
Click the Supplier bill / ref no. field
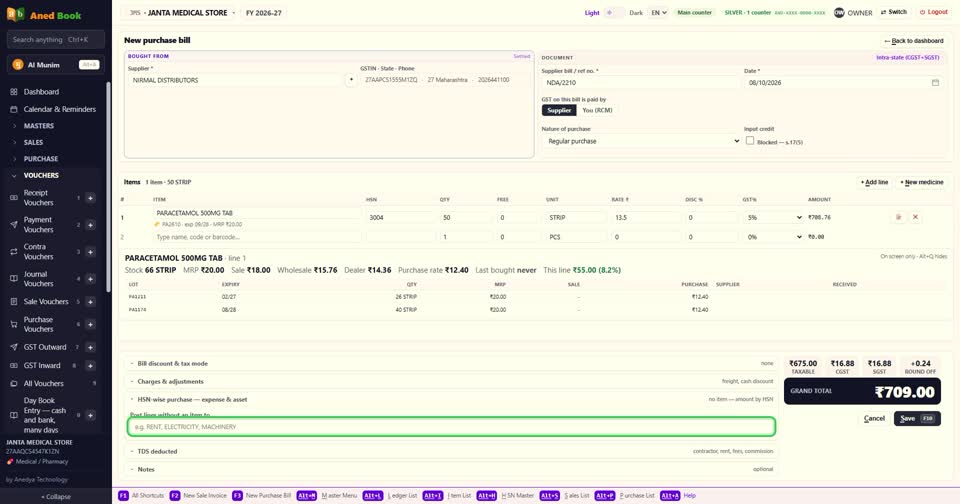[x=640, y=83]
